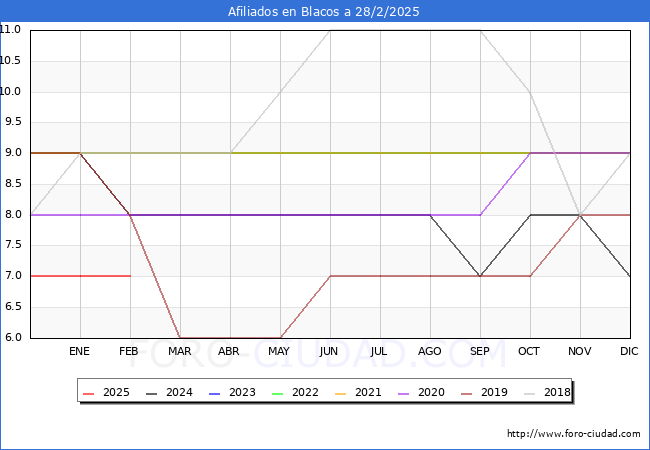Click the 9.0 y-axis value
Viewport: 650px width, 450px height.
tap(13, 152)
